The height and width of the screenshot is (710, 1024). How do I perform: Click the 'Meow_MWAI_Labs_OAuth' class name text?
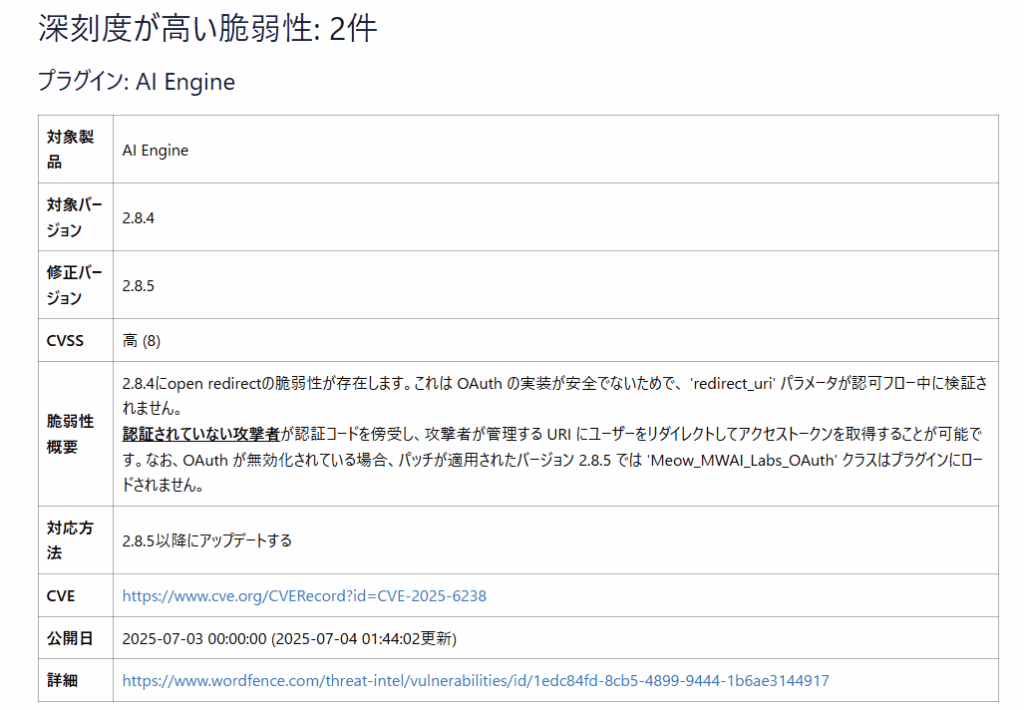tap(742, 460)
